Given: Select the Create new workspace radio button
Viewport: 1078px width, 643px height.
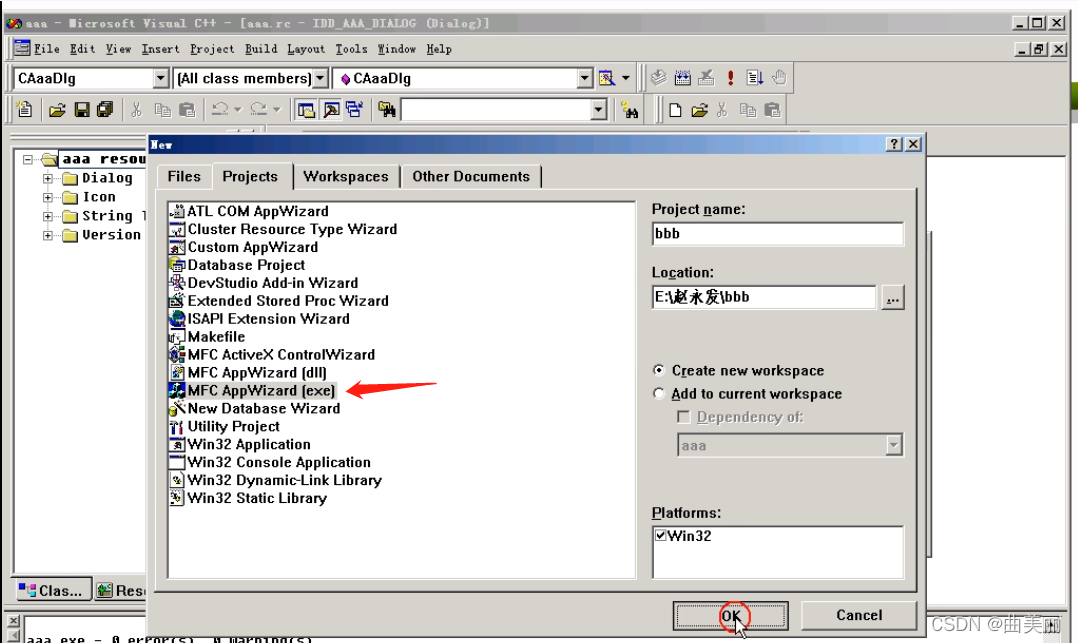Looking at the screenshot, I should pos(659,371).
